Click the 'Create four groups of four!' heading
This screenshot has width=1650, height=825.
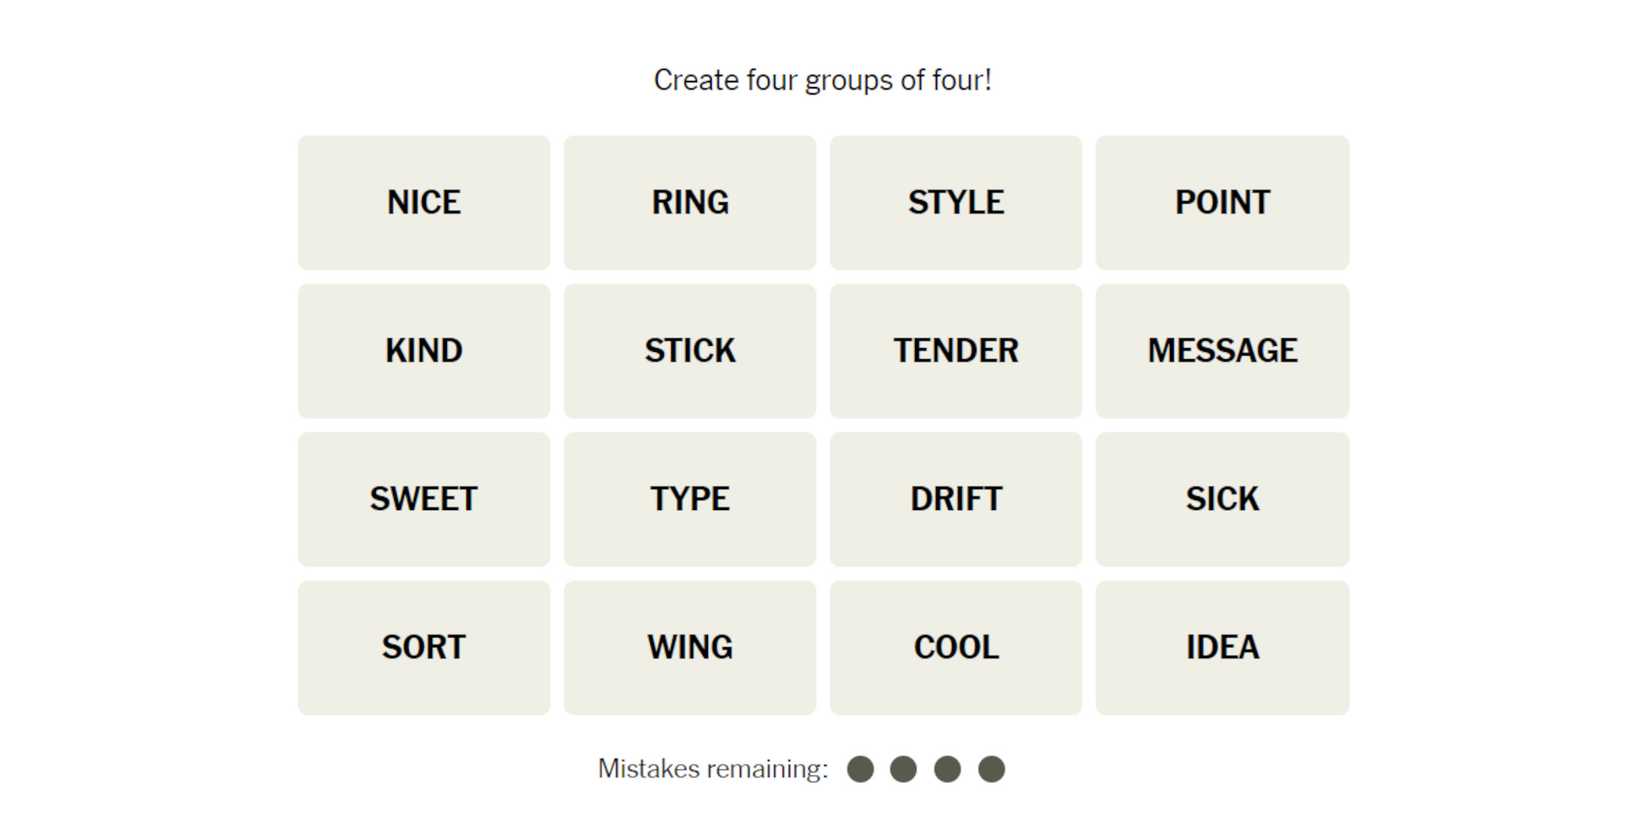[822, 80]
